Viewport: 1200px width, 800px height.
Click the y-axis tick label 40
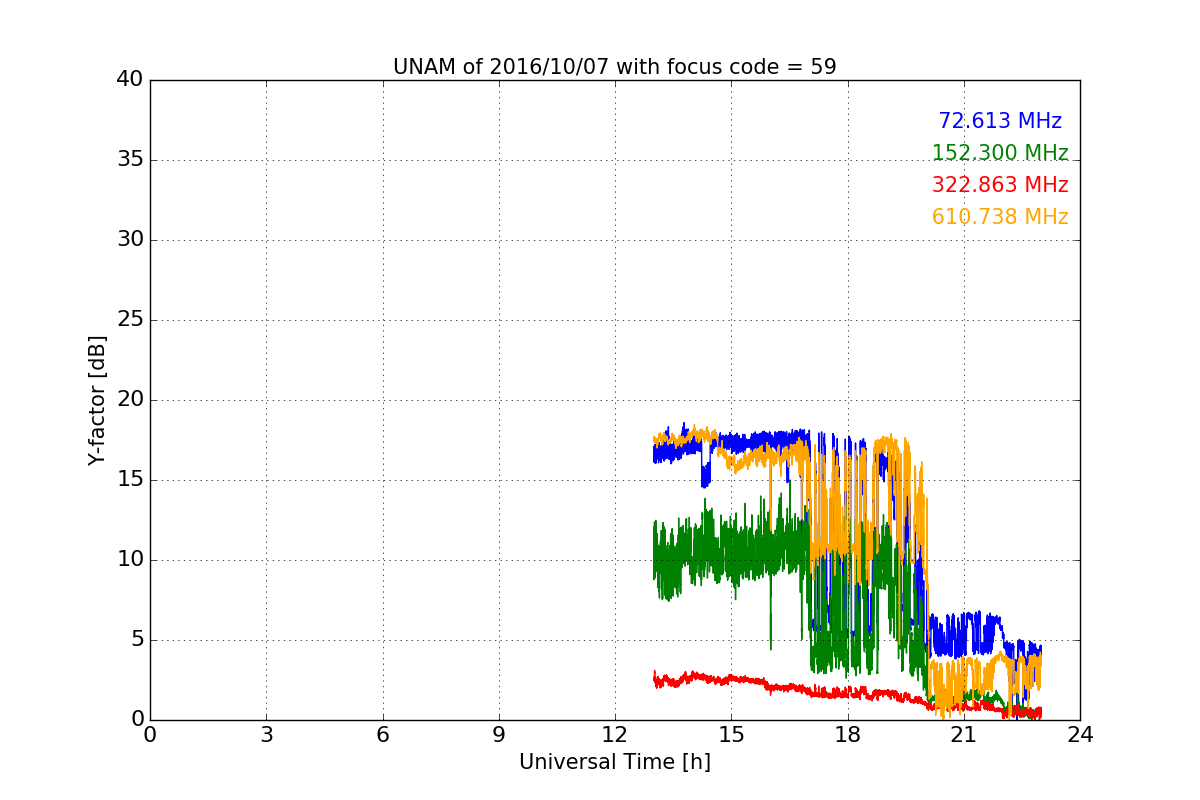[130, 80]
